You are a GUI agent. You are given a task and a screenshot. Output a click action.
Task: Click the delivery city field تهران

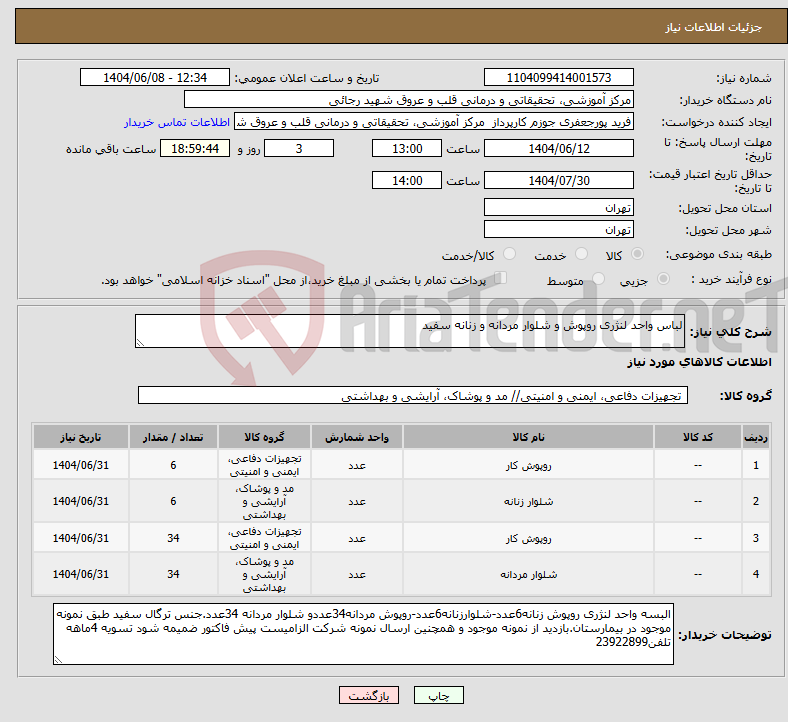point(559,229)
